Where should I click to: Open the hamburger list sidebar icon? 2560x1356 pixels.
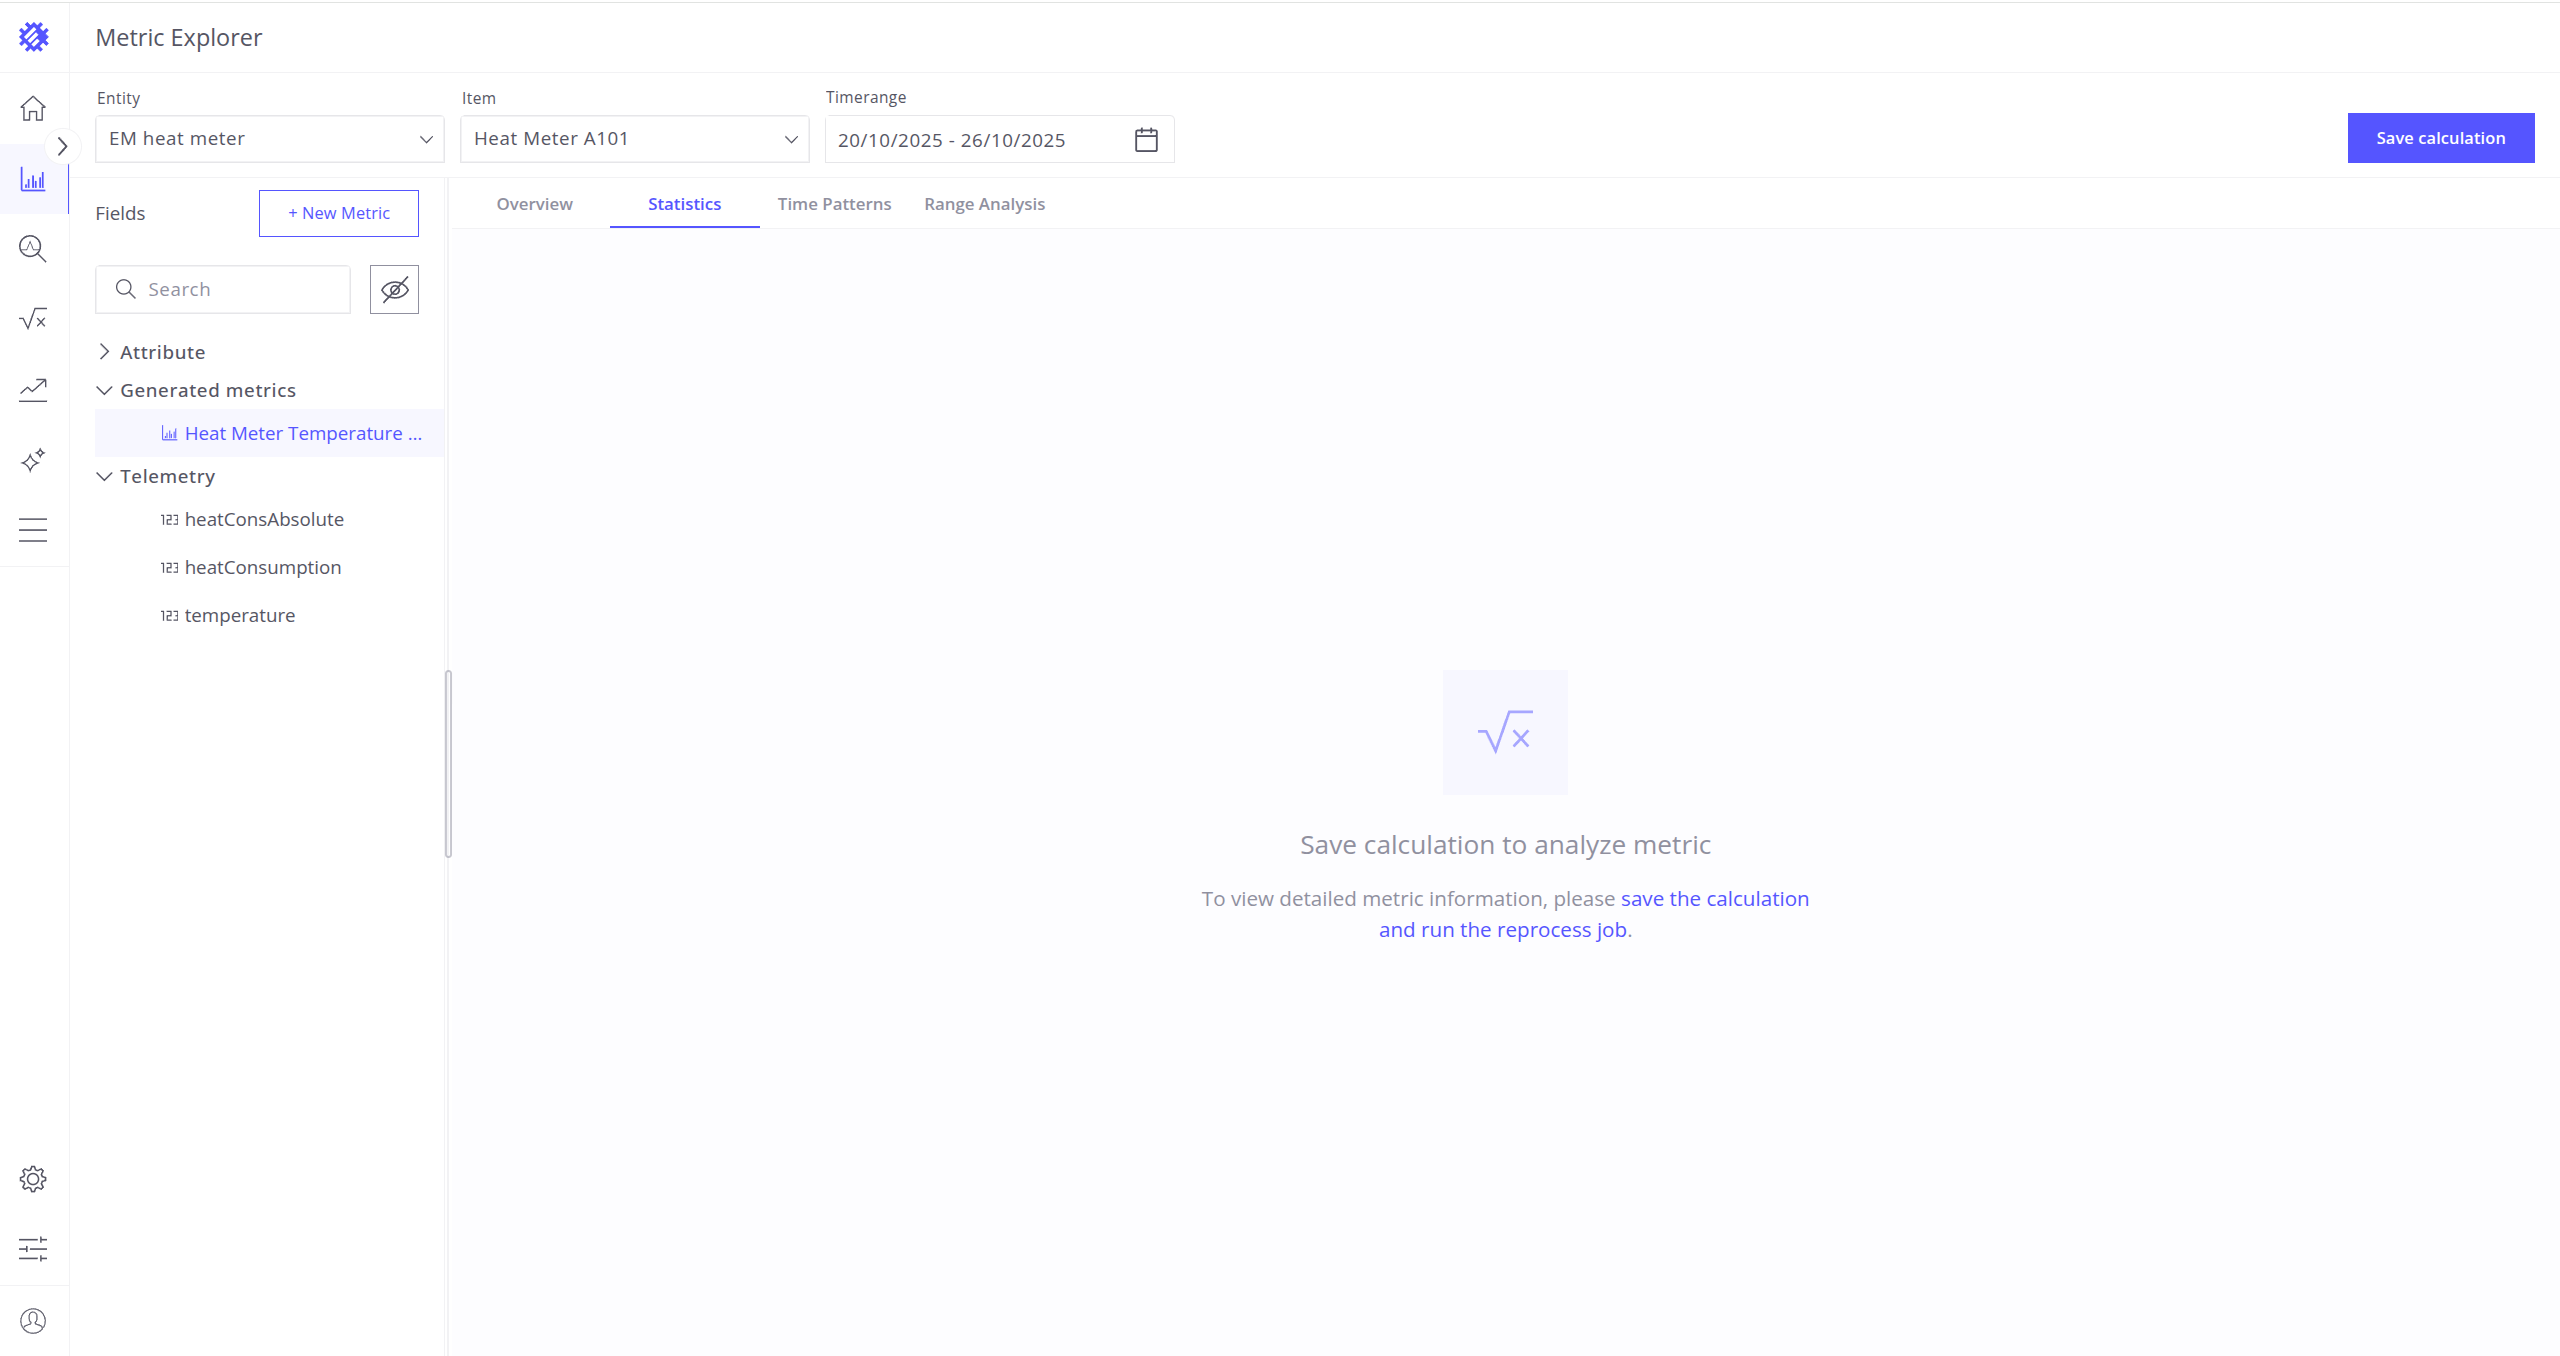33,530
